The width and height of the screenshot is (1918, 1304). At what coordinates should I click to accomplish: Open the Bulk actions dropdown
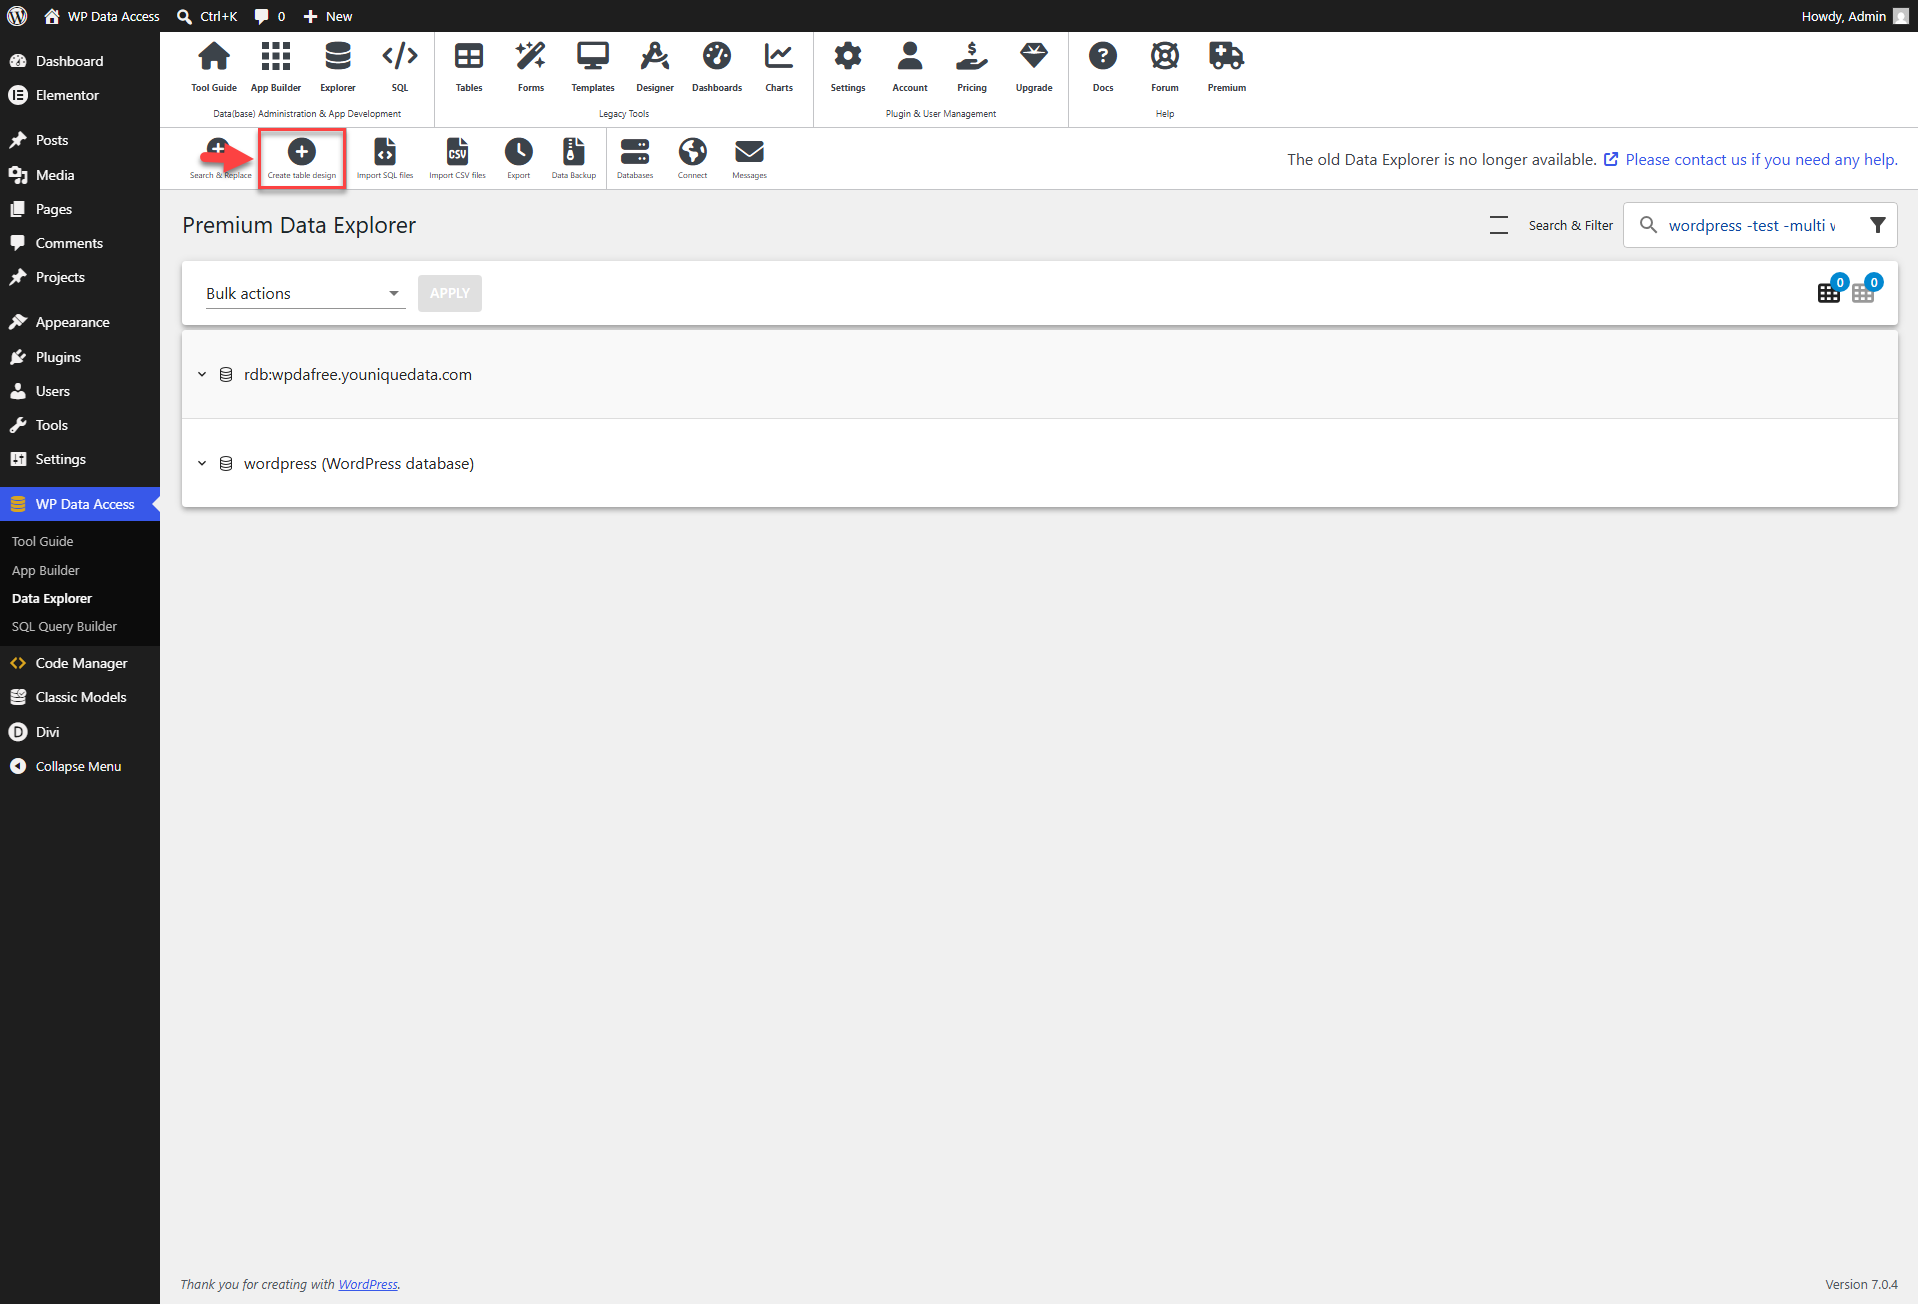[305, 293]
